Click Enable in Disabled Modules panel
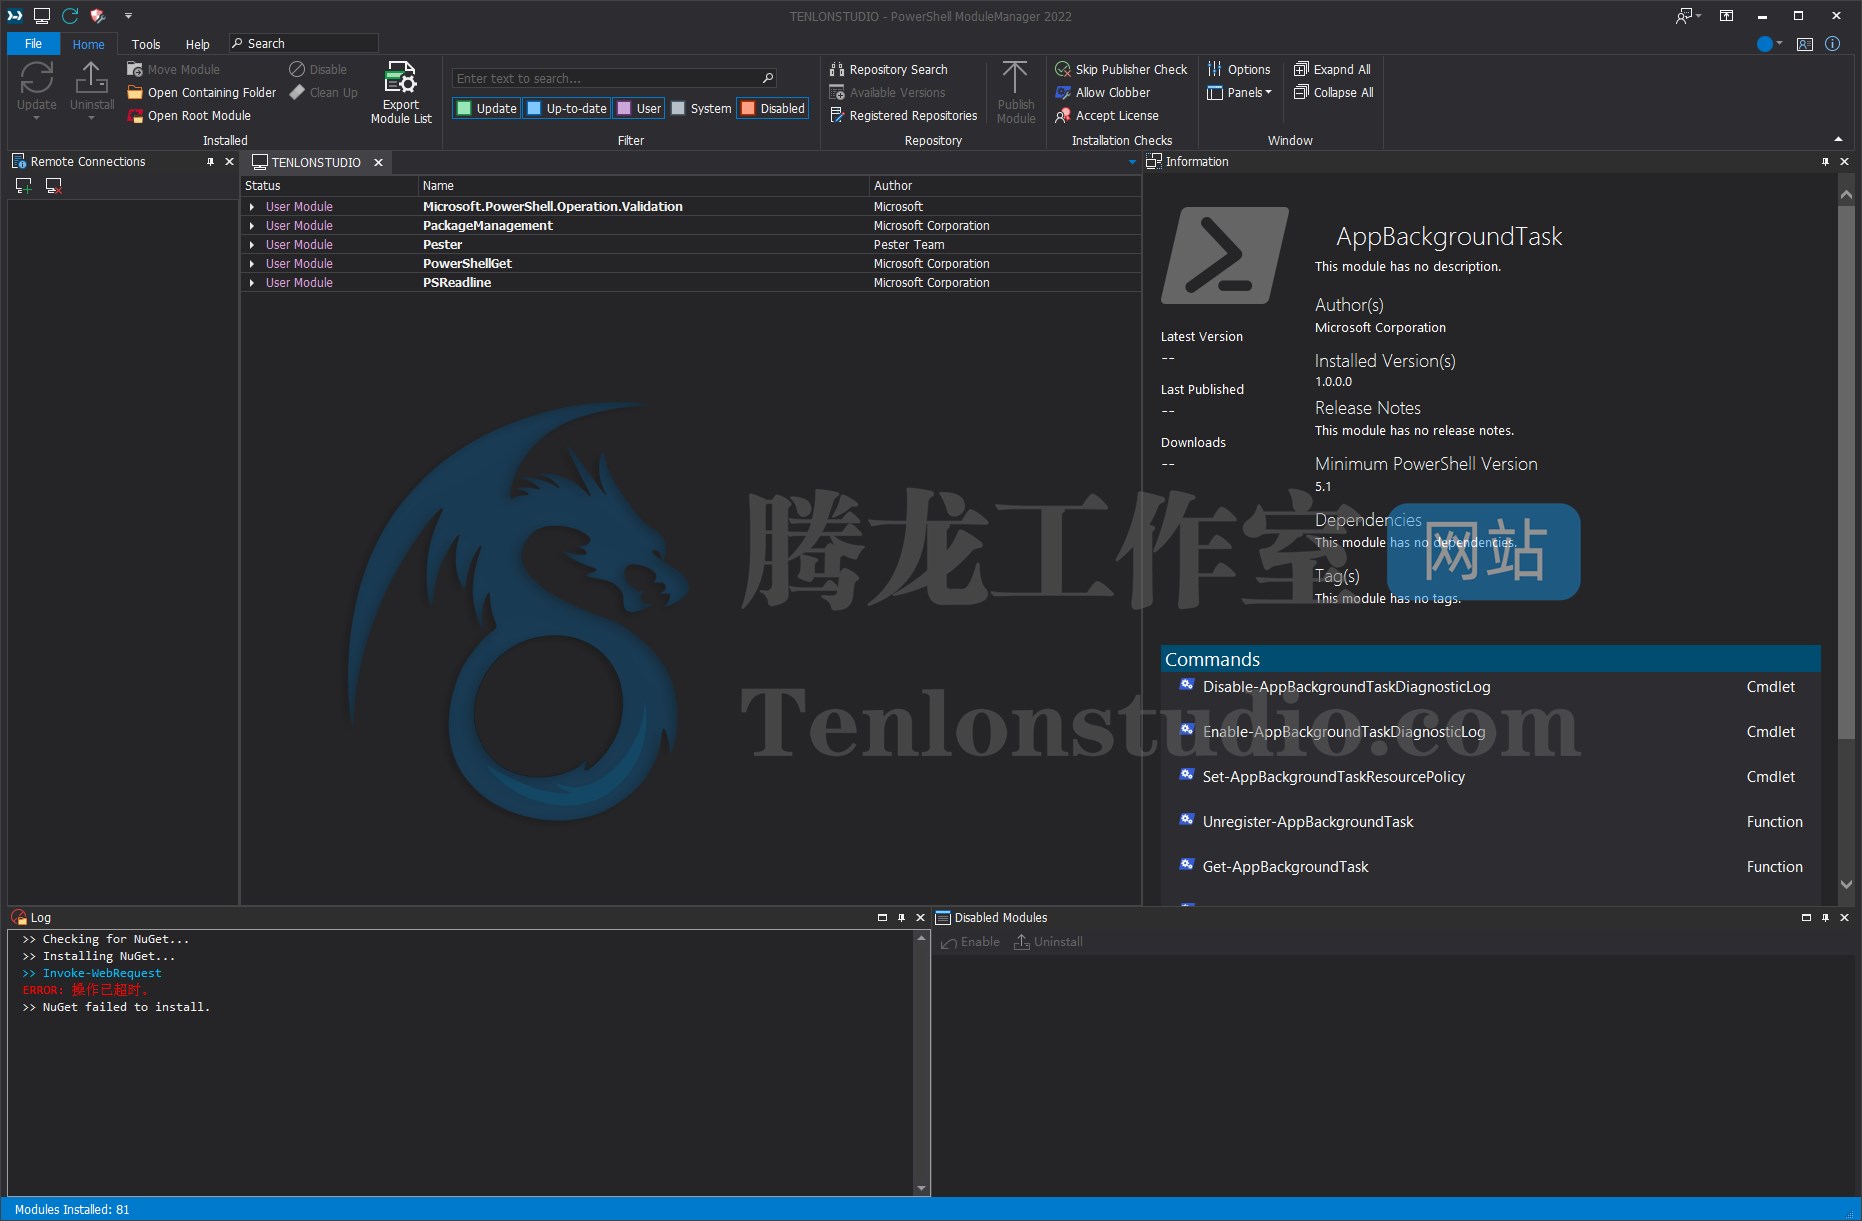1862x1221 pixels. pyautogui.click(x=970, y=942)
